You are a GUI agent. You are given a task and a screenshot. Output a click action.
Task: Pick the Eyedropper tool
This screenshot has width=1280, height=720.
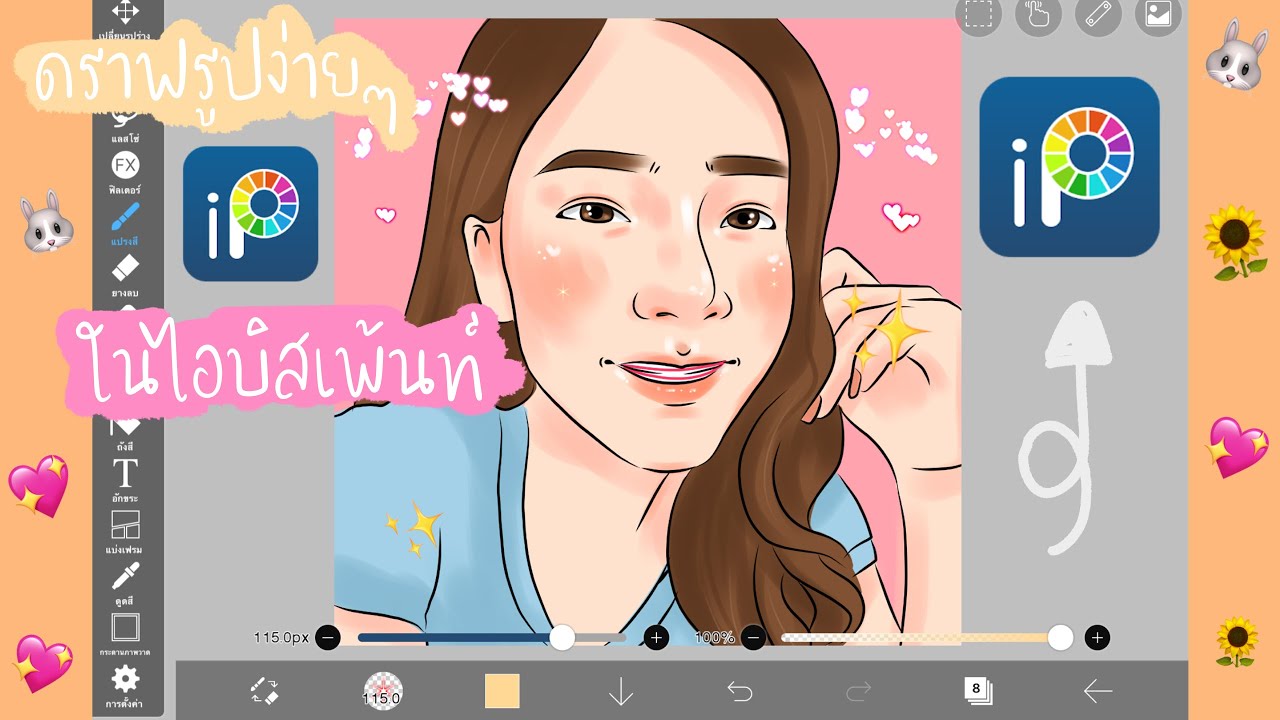click(125, 576)
